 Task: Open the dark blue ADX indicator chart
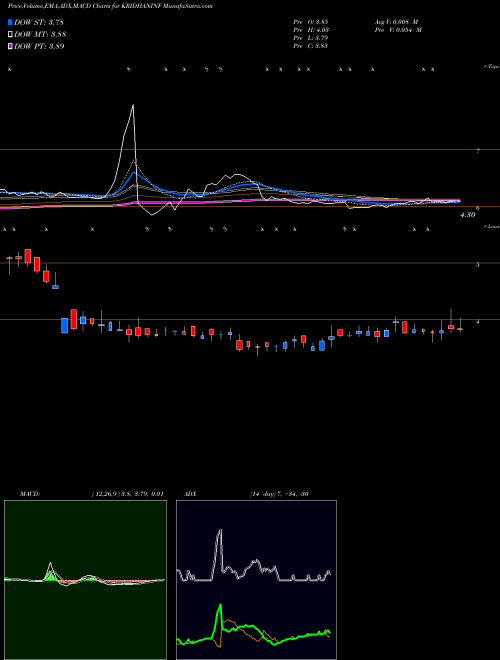pos(256,580)
